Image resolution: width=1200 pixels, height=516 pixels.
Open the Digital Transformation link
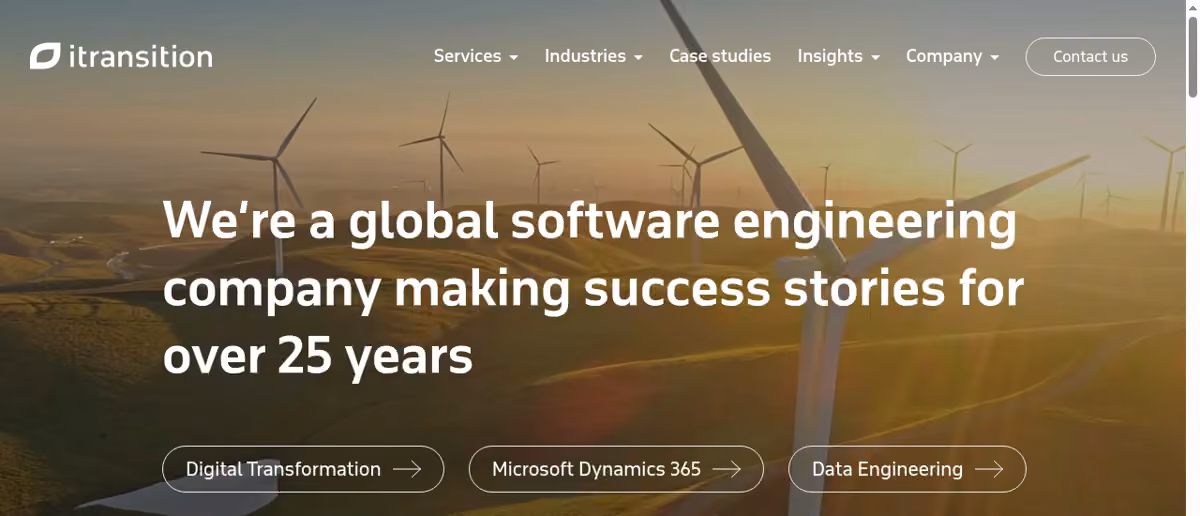click(303, 469)
